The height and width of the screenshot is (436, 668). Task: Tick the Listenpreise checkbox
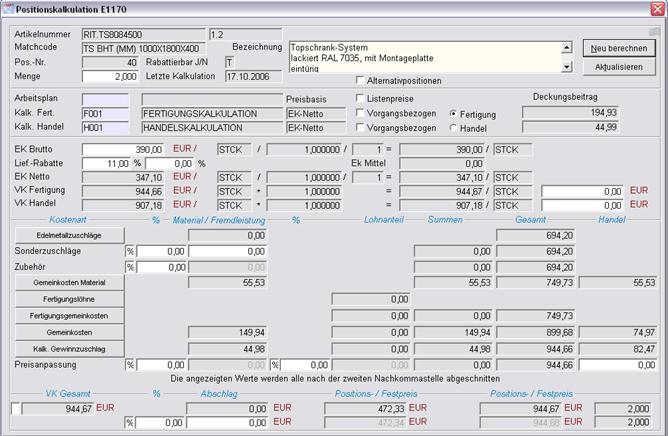point(361,97)
